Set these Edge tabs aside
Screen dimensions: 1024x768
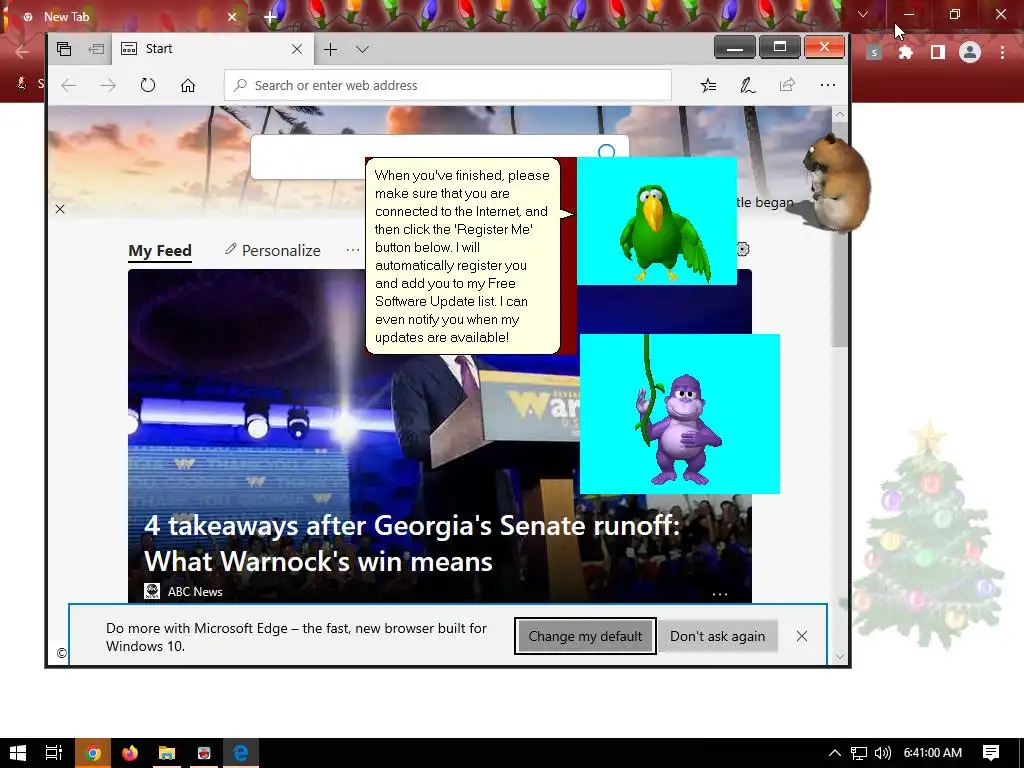(96, 49)
